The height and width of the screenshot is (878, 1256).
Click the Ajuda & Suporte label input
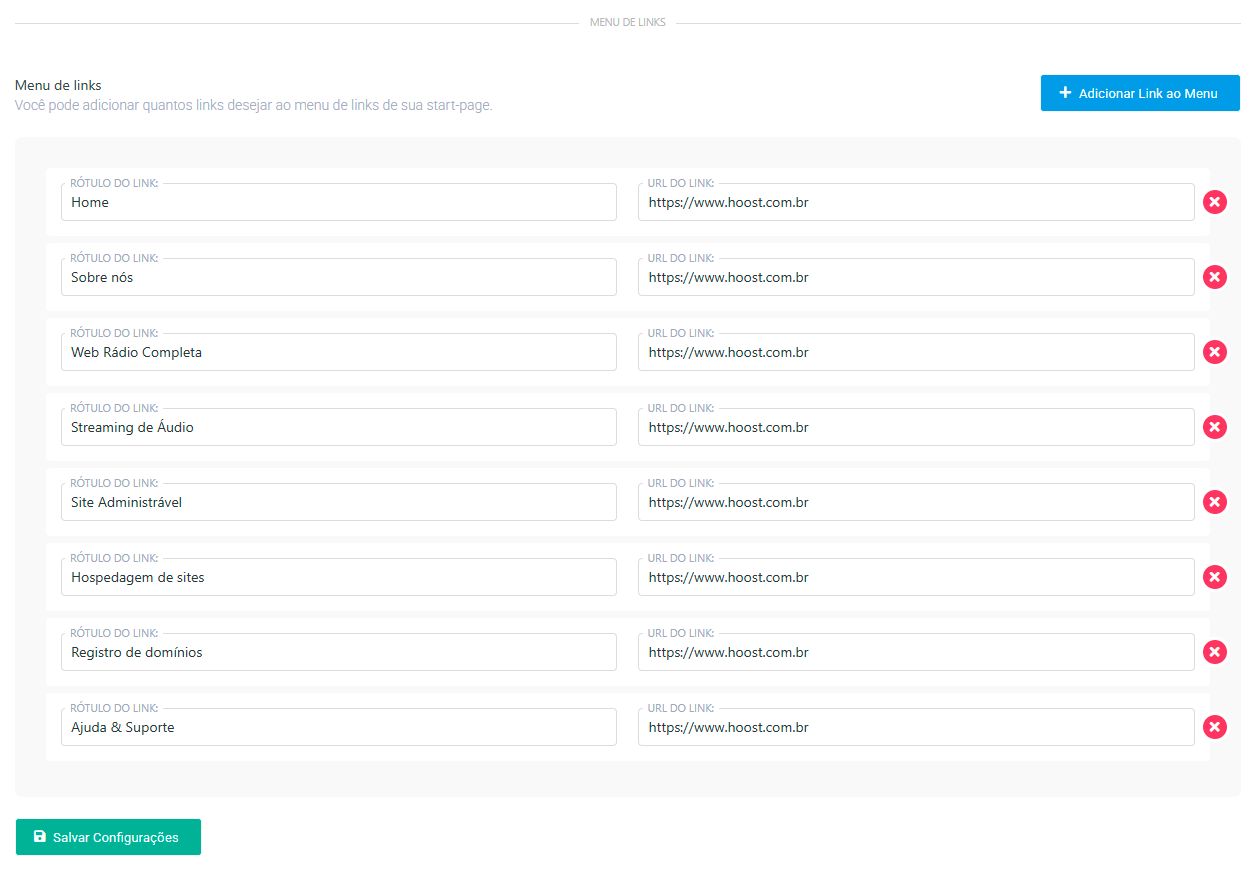tap(338, 727)
